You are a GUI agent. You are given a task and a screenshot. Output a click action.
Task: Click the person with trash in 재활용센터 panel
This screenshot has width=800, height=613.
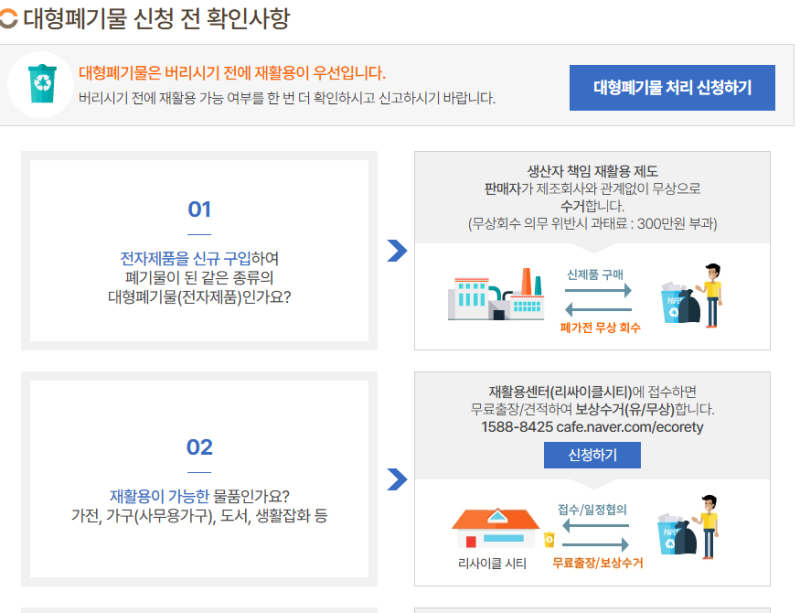[x=688, y=527]
